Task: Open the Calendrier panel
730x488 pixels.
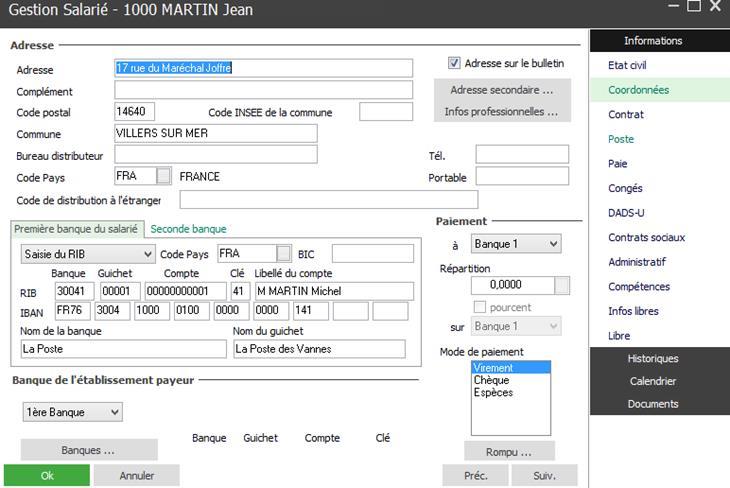Action: point(660,381)
